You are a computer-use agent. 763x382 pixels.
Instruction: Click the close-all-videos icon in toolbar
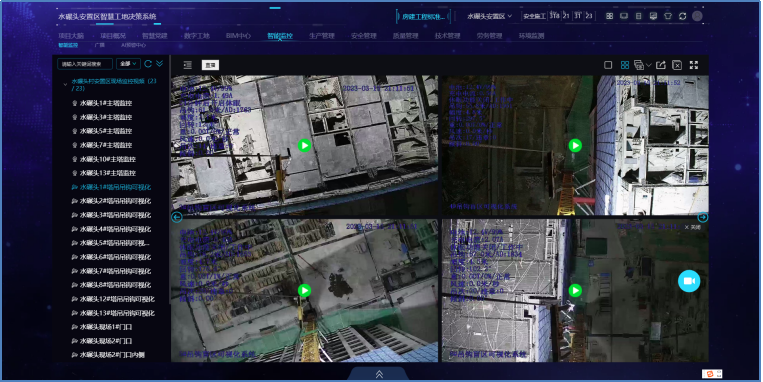click(677, 65)
